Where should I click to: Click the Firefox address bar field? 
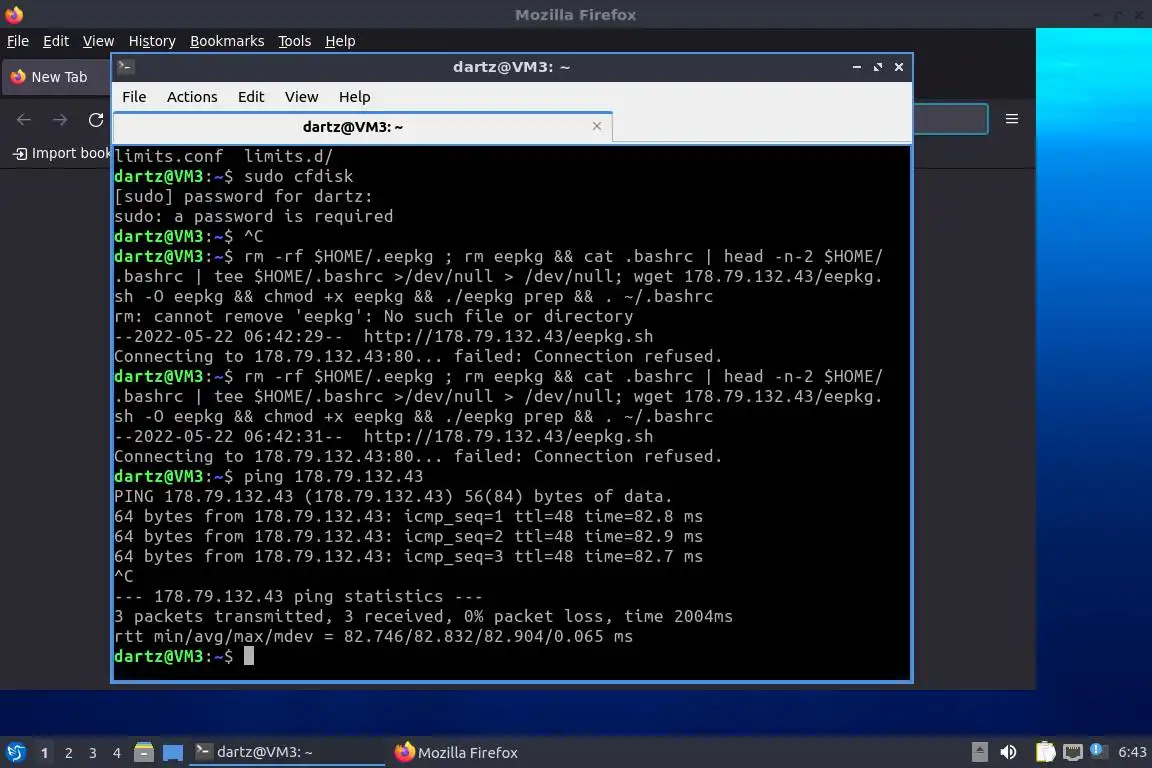pyautogui.click(x=950, y=119)
